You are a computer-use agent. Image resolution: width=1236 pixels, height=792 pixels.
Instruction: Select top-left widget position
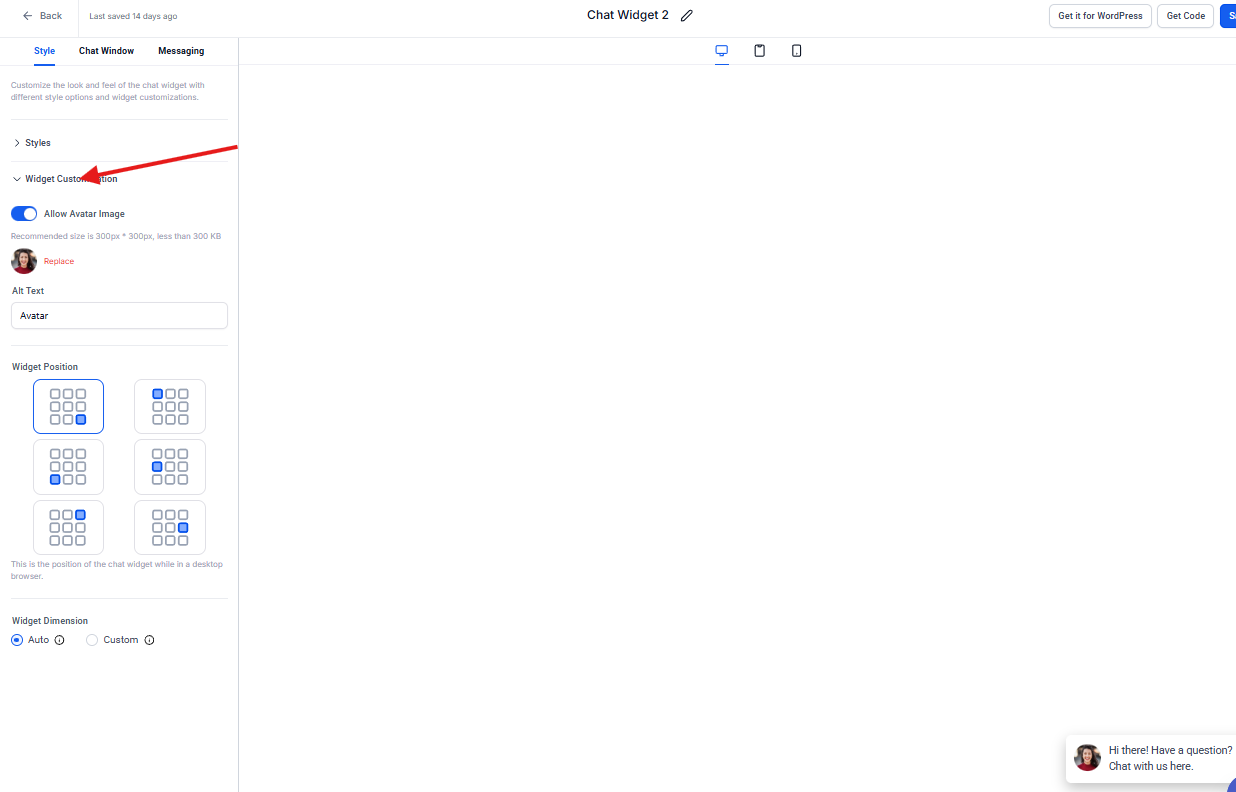(x=170, y=407)
